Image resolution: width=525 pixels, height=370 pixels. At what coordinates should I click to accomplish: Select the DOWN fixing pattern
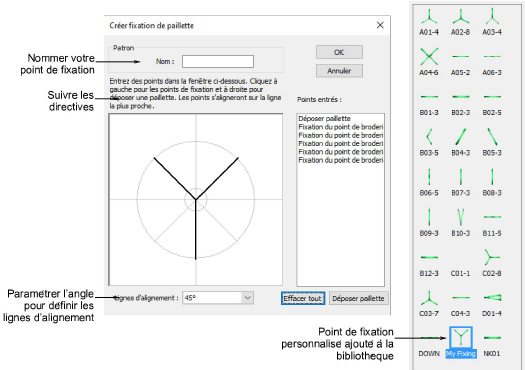[x=429, y=343]
